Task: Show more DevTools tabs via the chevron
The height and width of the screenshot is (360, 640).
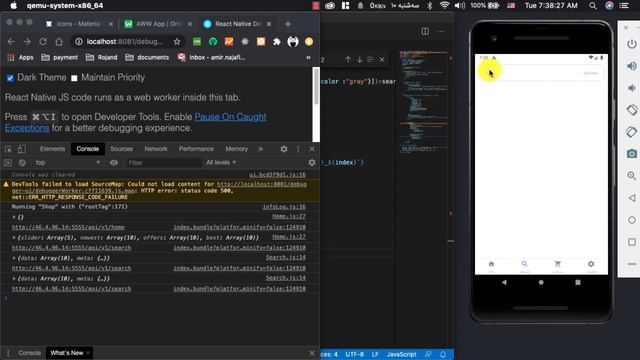Action: coord(261,149)
